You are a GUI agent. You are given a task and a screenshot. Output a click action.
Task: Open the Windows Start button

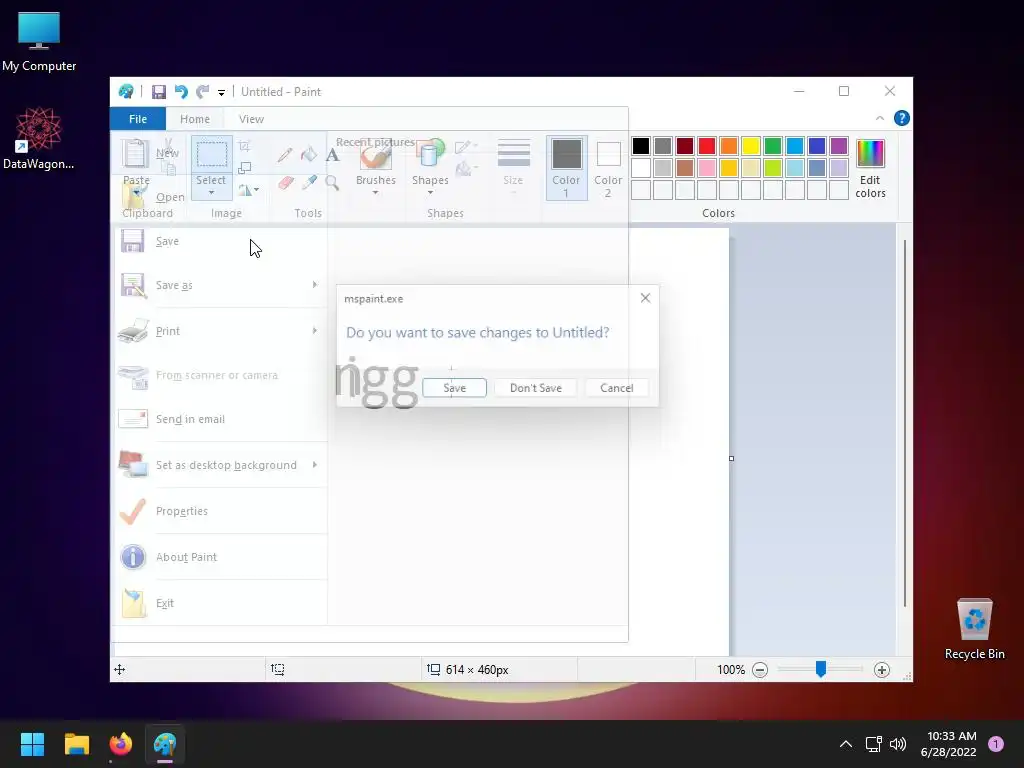click(32, 744)
